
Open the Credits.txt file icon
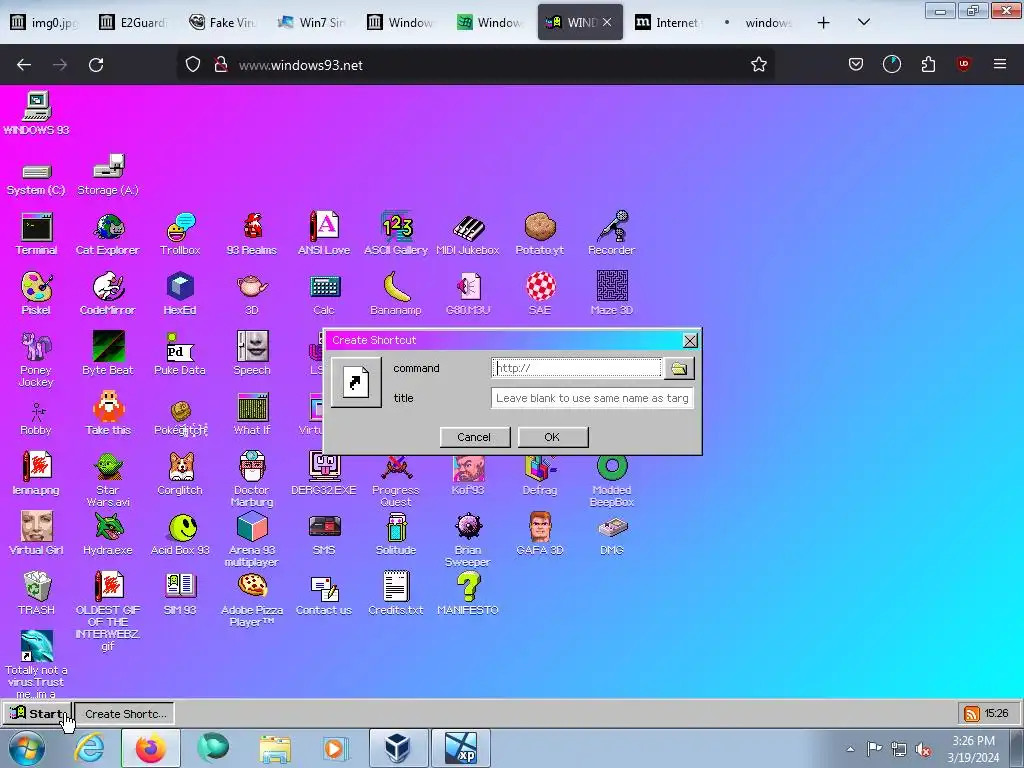click(x=396, y=593)
